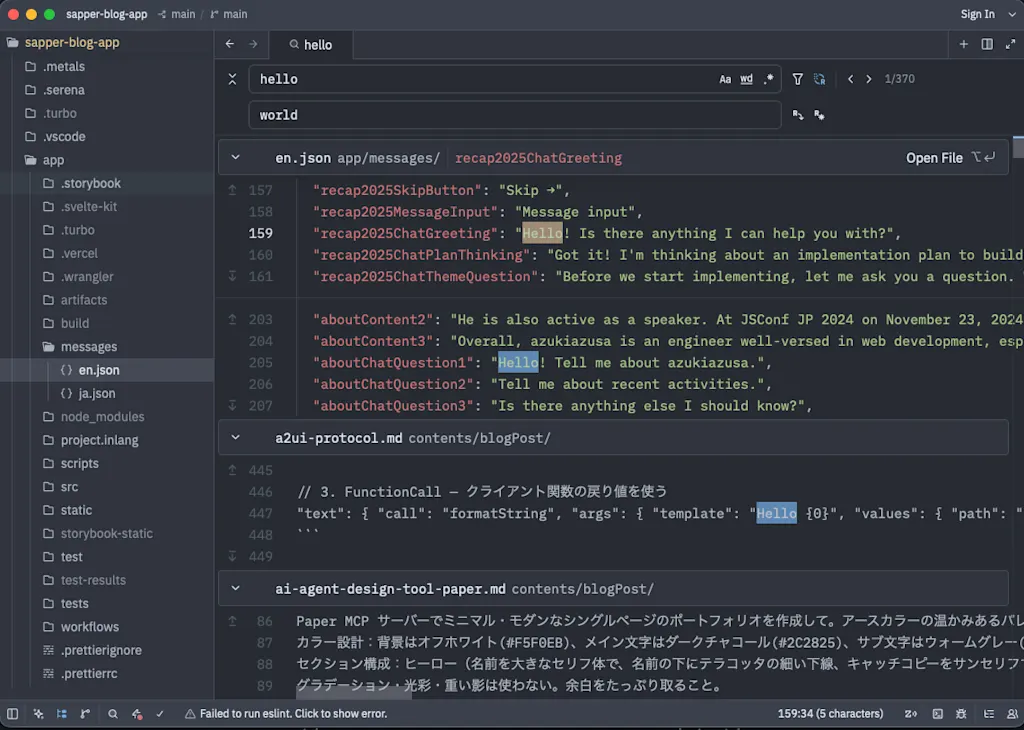Open the Sign In dropdown chevron
1024x730 pixels.
coord(1012,14)
